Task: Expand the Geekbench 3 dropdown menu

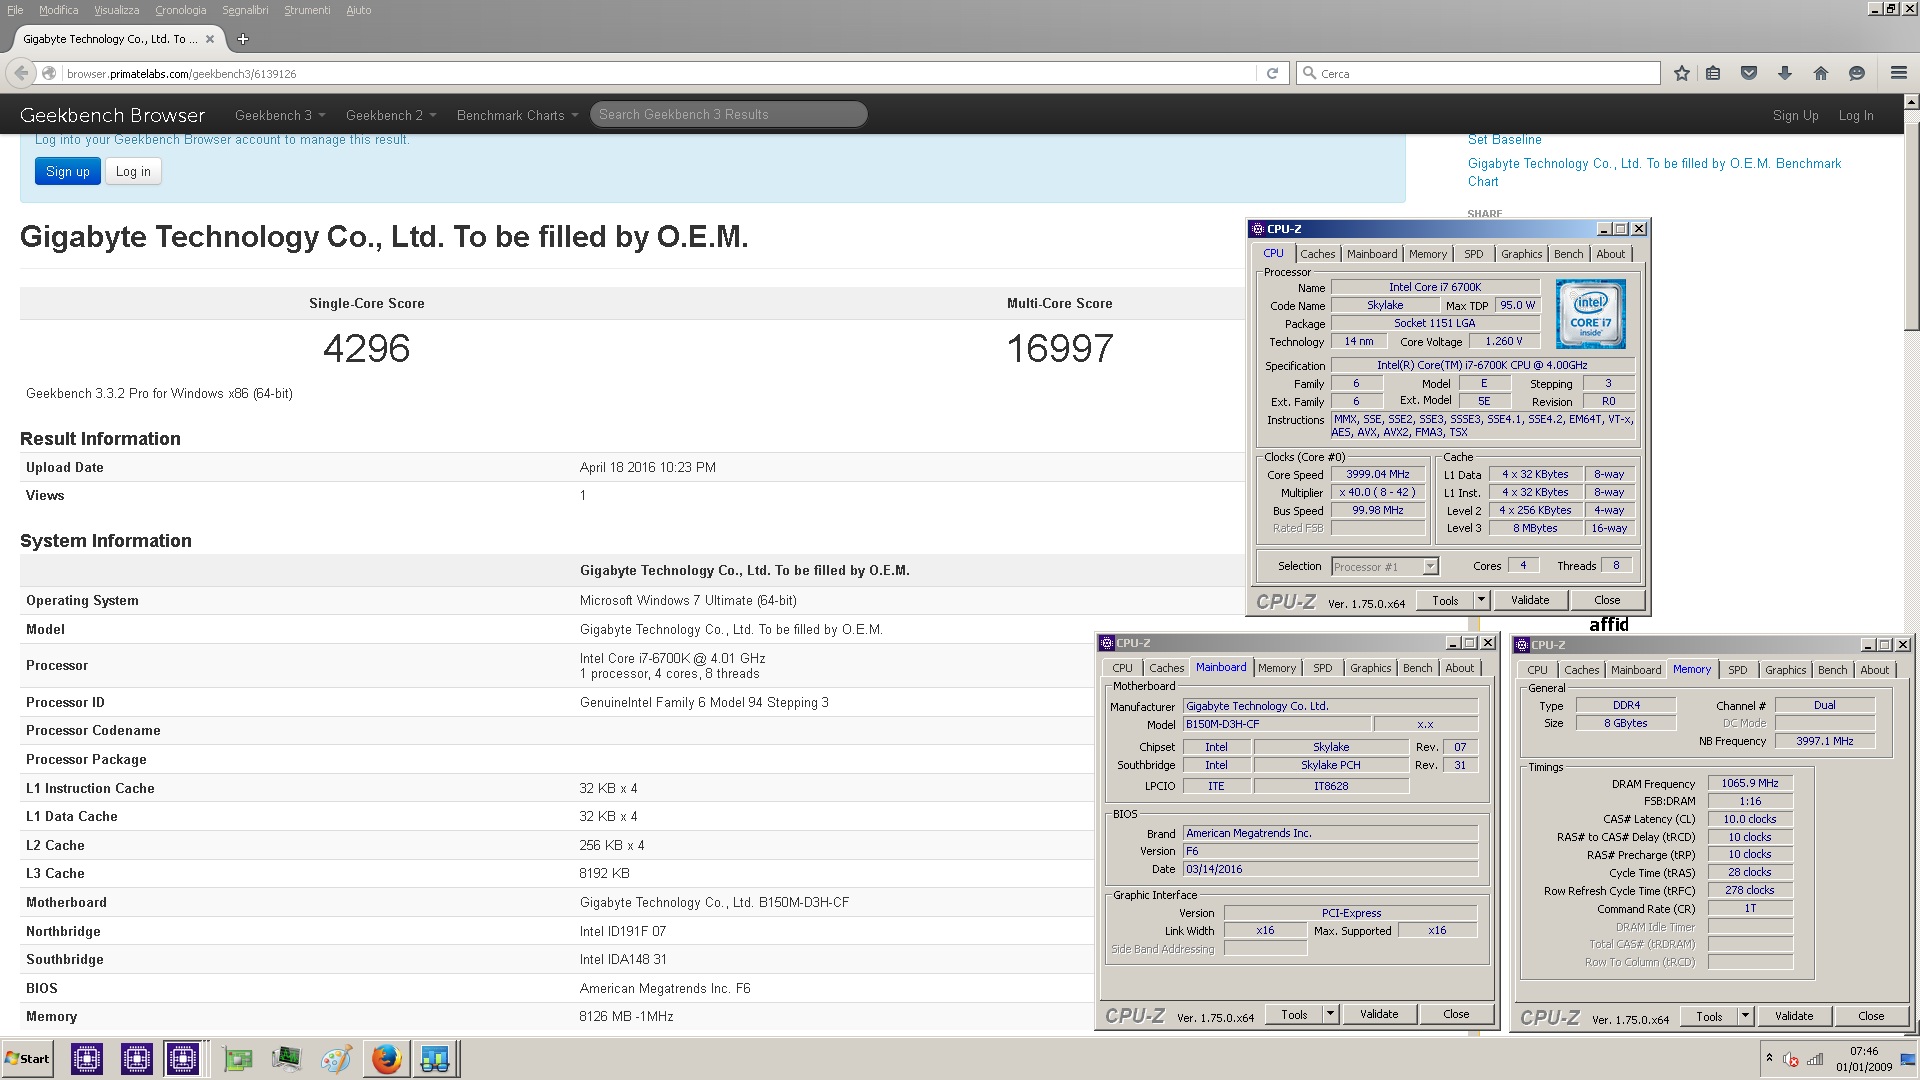Action: coord(280,115)
